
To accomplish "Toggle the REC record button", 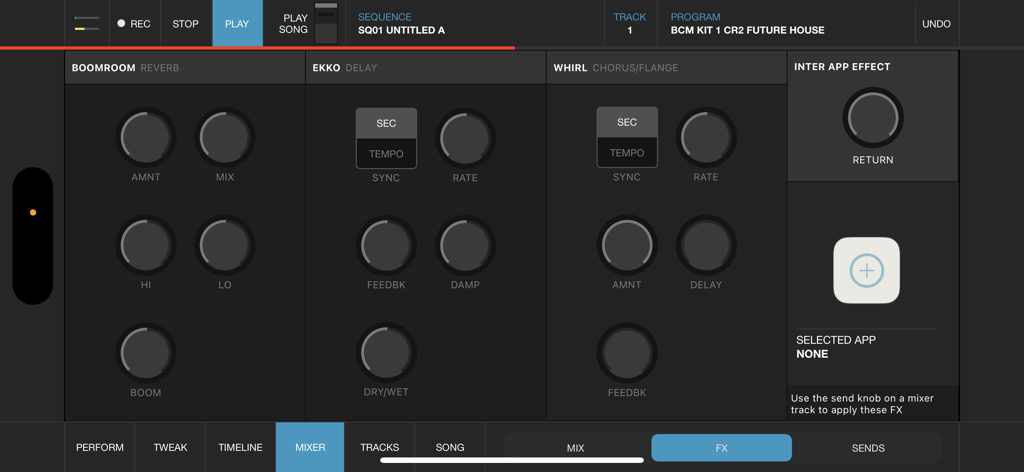I will (135, 24).
